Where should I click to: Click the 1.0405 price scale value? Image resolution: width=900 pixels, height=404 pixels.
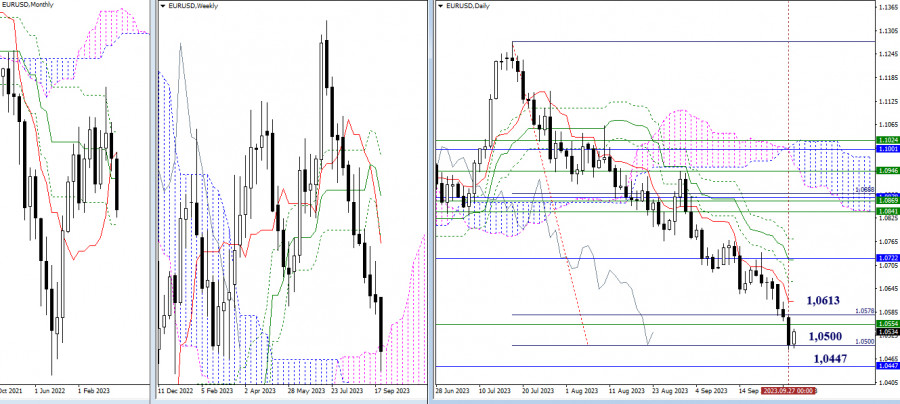click(x=887, y=382)
